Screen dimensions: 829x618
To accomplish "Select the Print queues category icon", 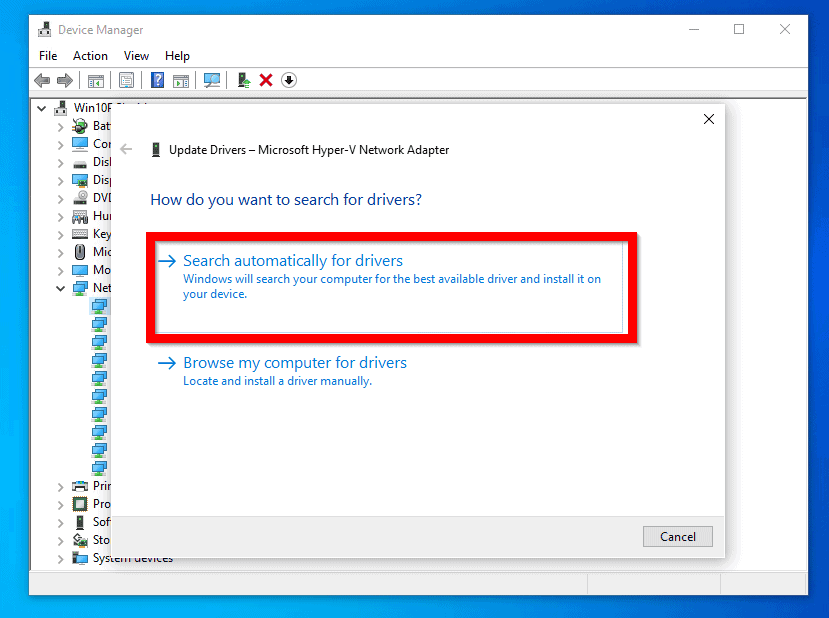I will [x=80, y=486].
